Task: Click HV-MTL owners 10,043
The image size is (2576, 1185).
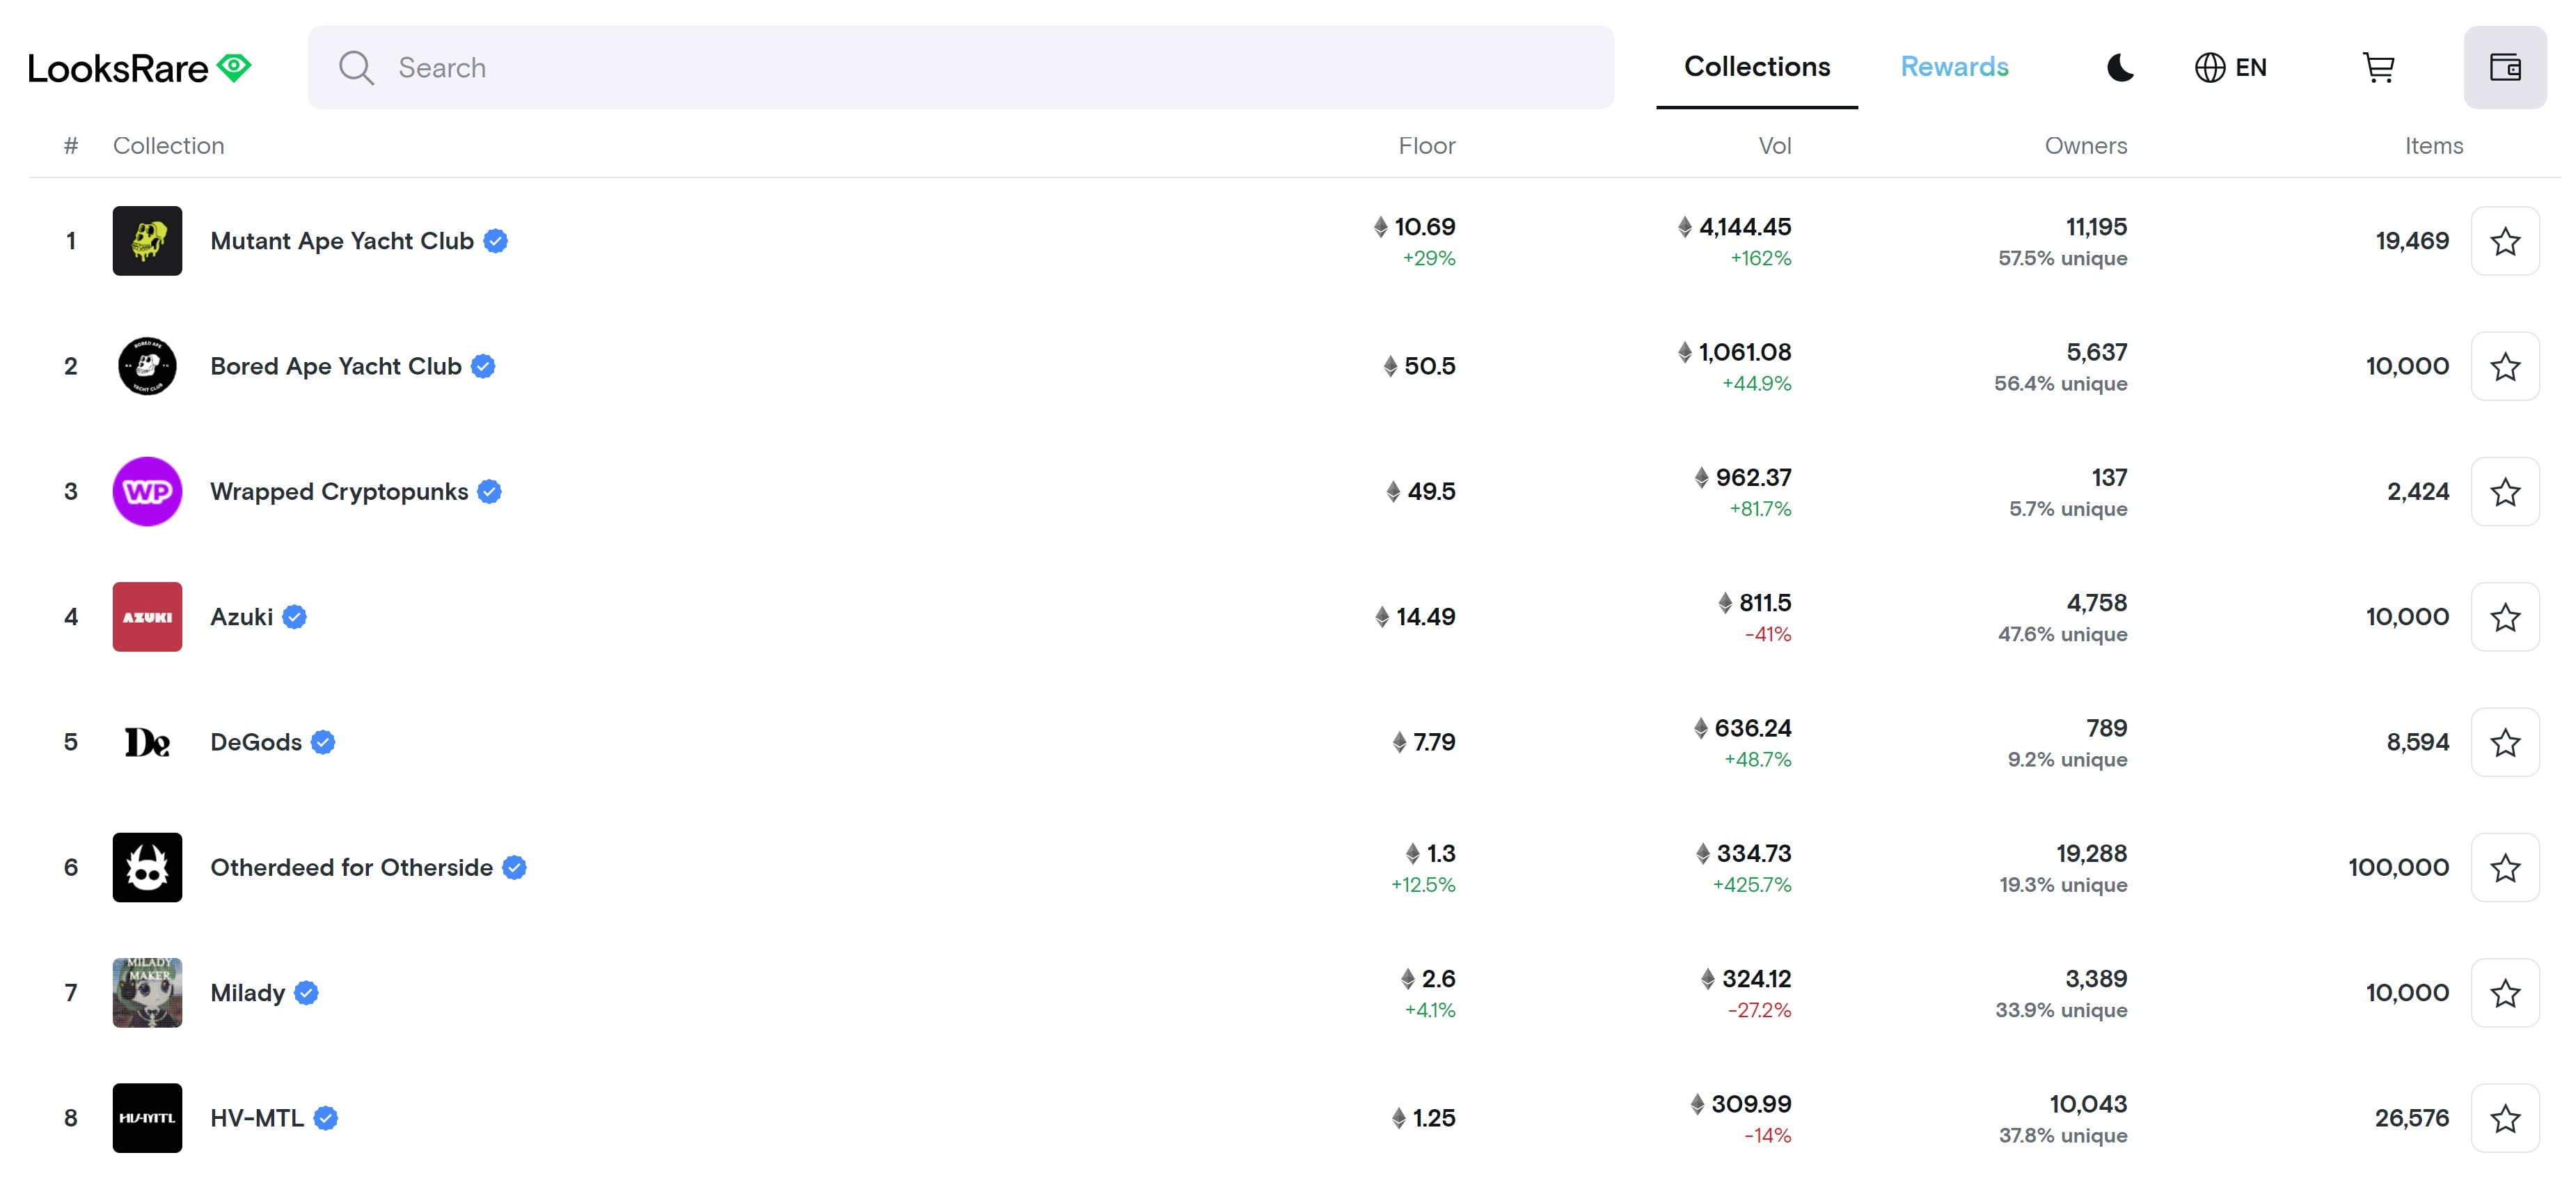Action: (x=2088, y=1104)
